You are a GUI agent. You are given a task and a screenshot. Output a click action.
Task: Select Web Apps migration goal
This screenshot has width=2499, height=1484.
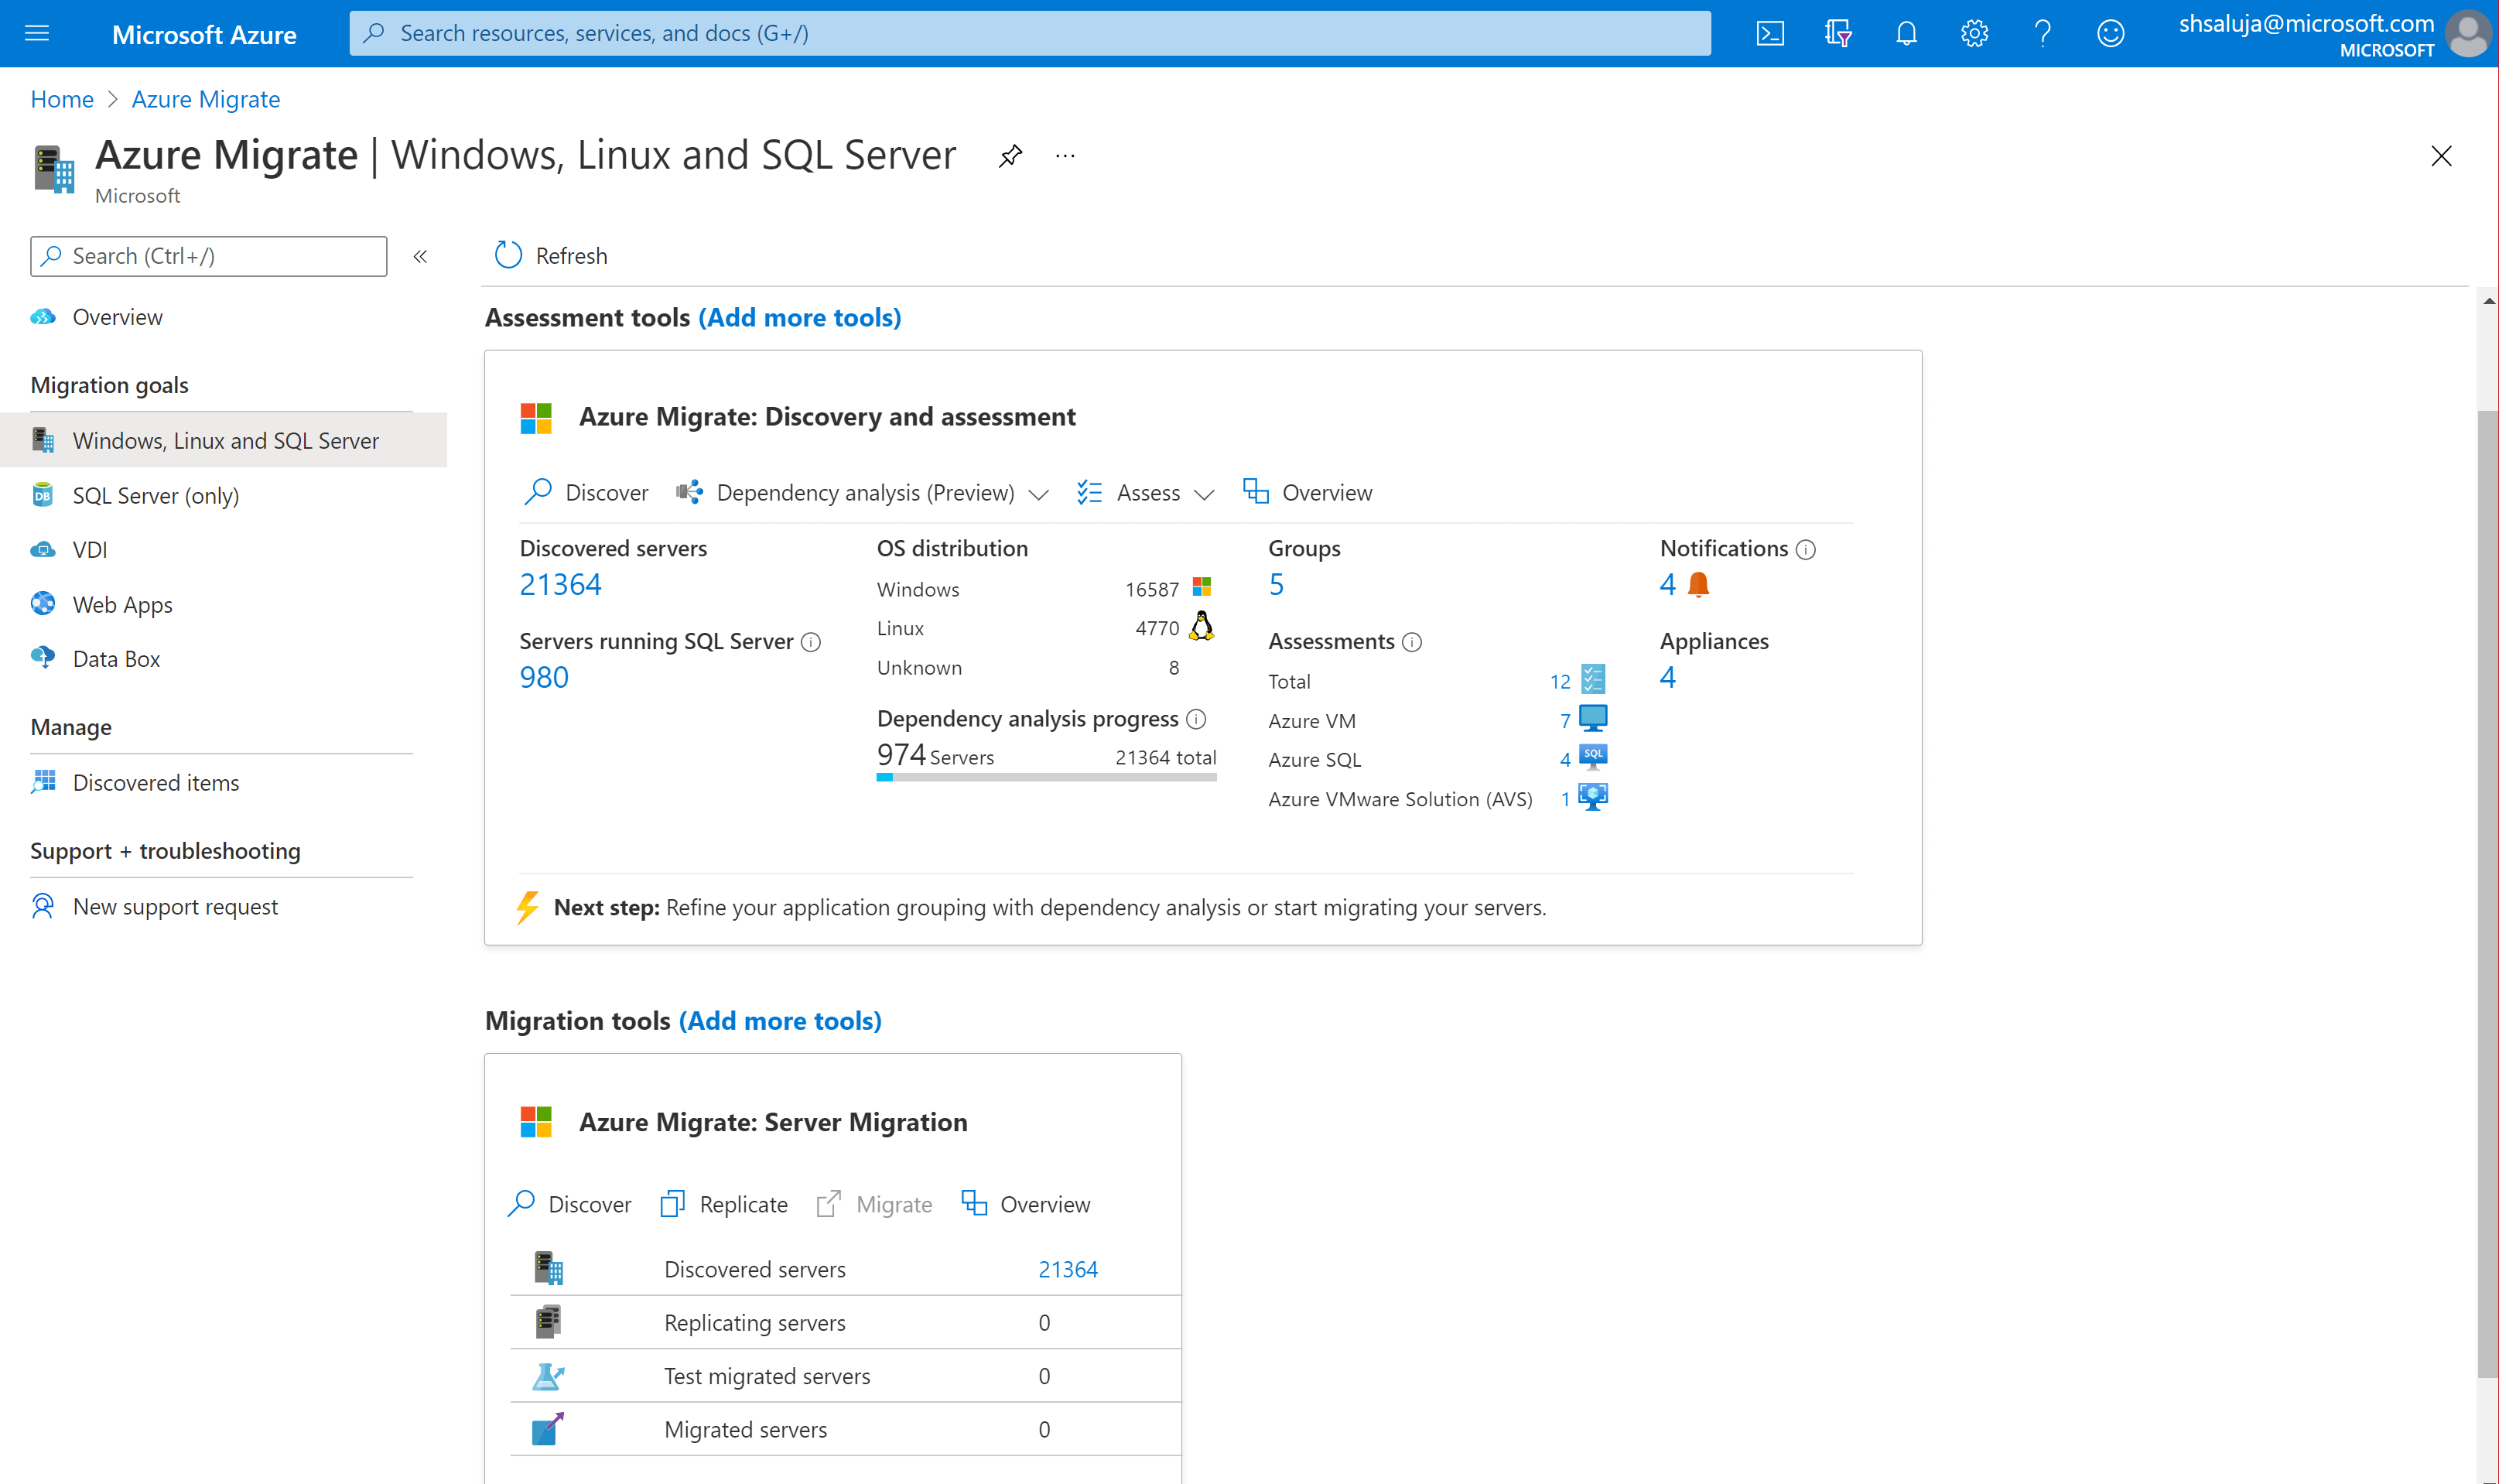[x=122, y=605]
